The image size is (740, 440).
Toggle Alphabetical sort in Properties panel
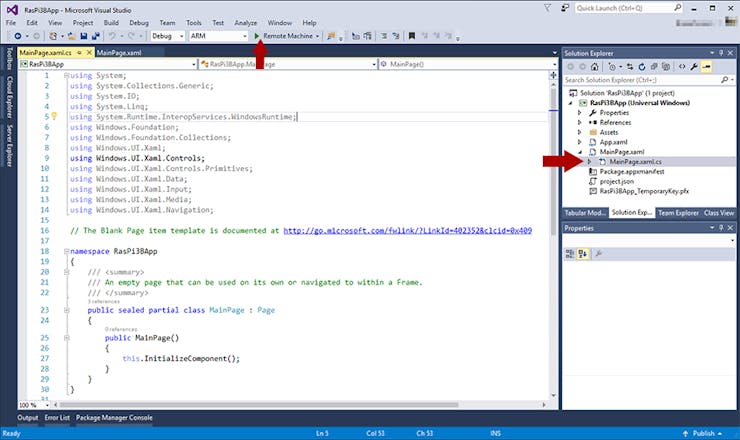click(x=583, y=254)
